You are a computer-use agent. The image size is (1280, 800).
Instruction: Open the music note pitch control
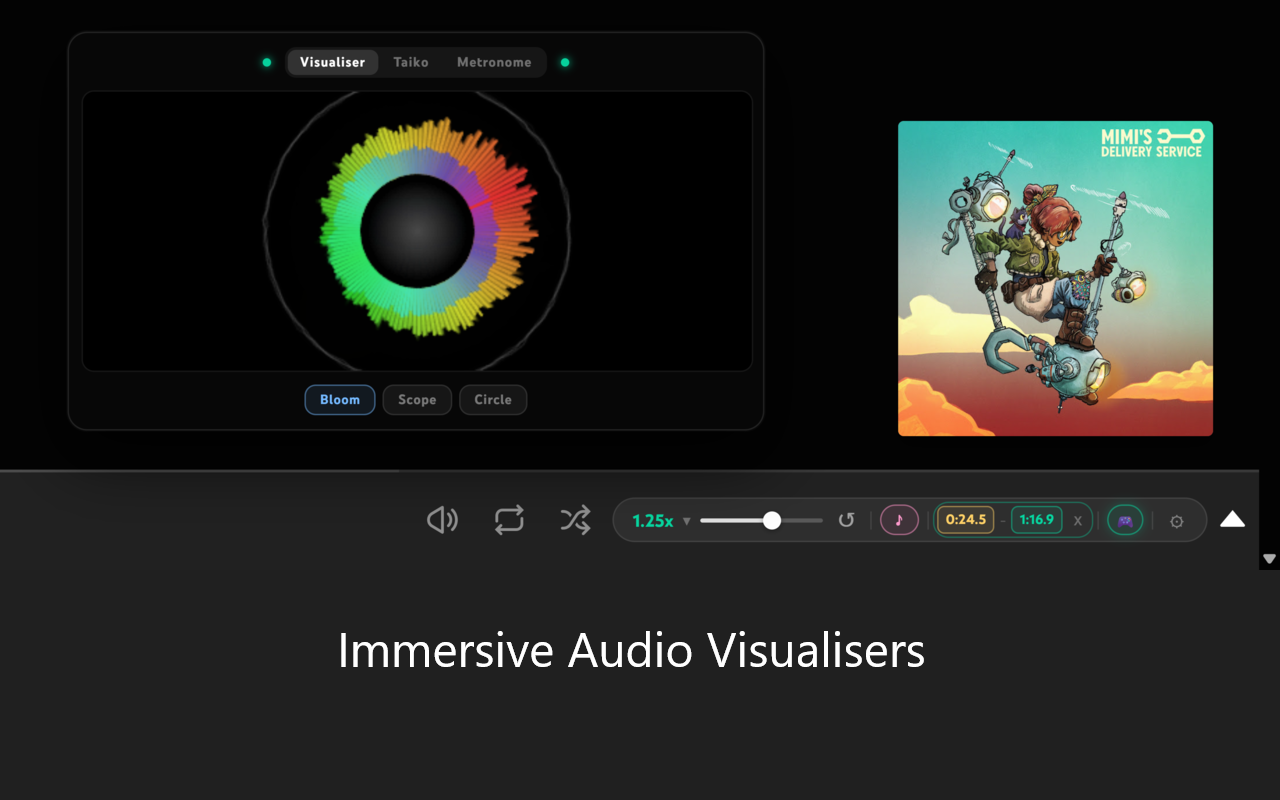[899, 520]
